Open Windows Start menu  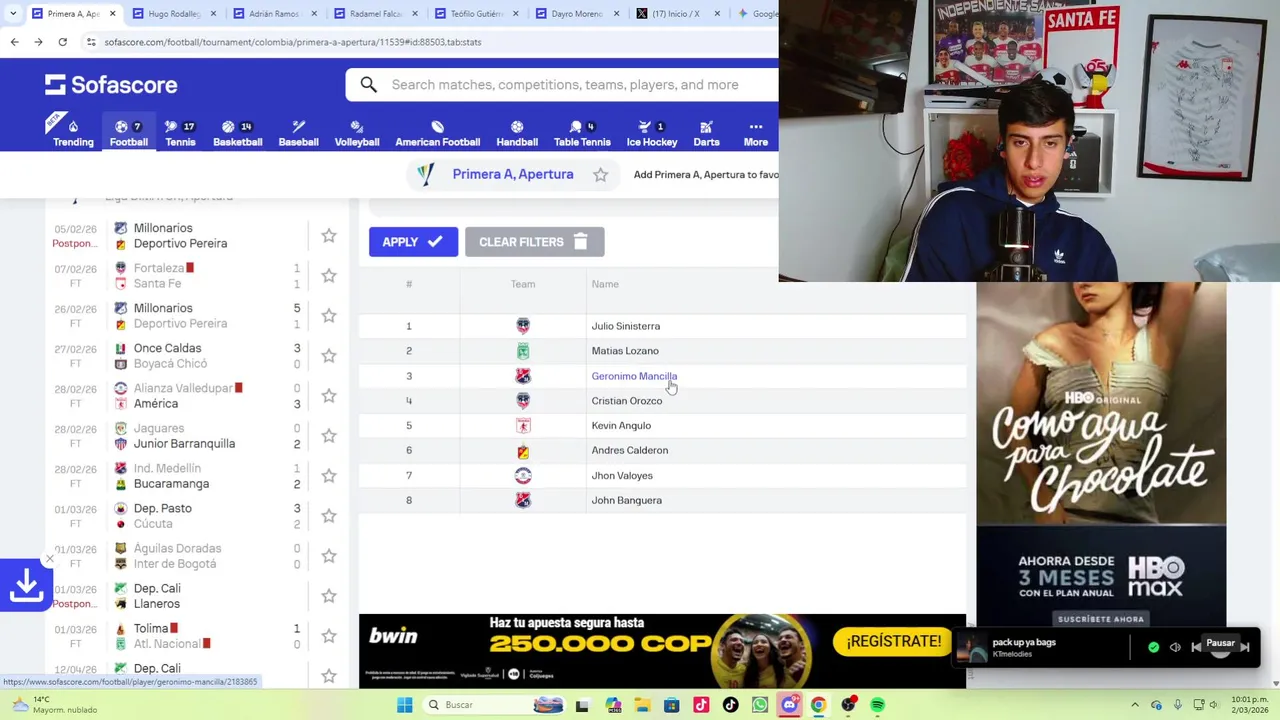coord(405,705)
